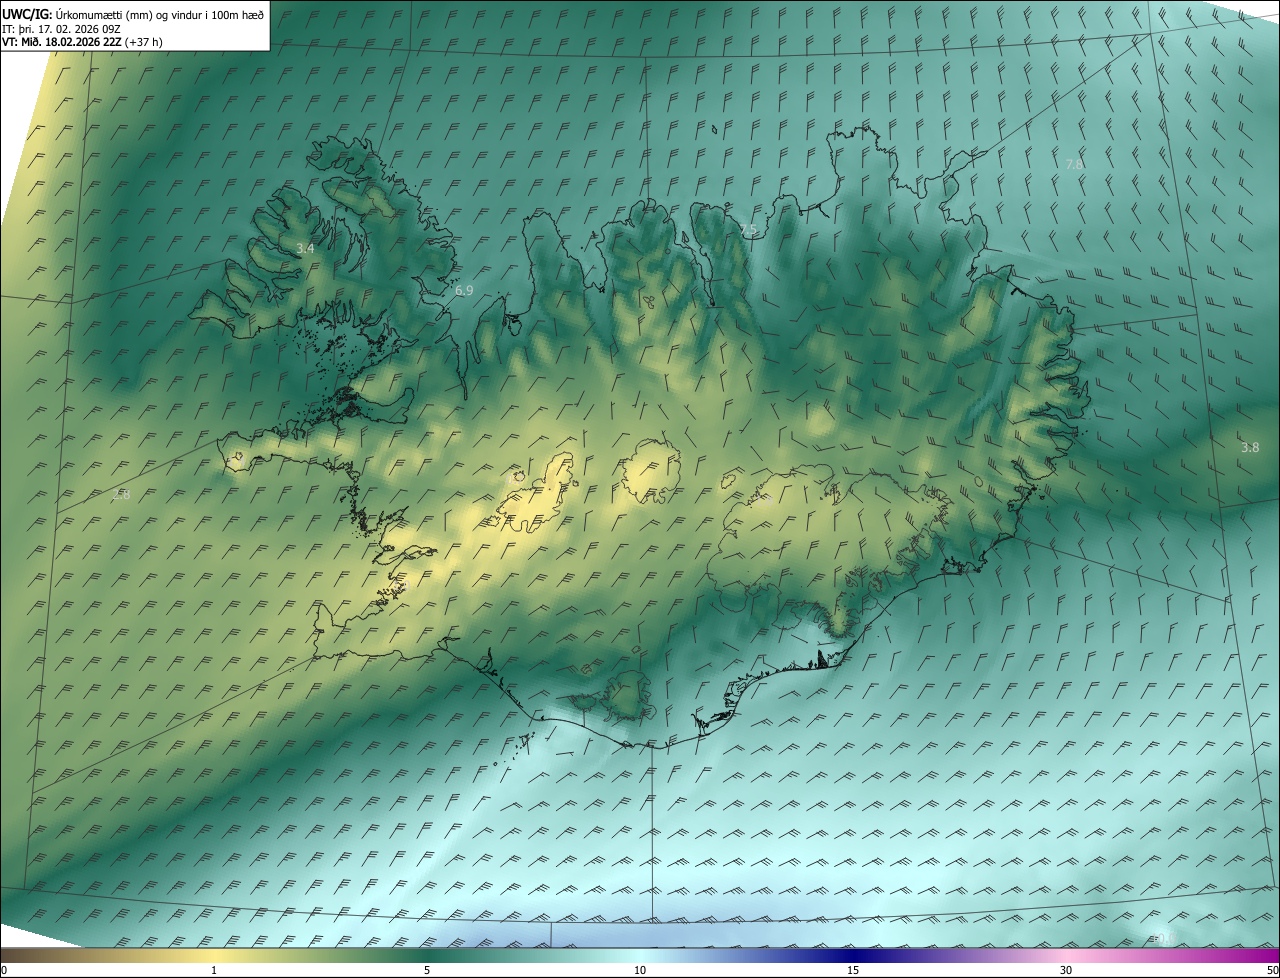This screenshot has height=978, width=1280.
Task: Click the '10' tick on the color scale
Action: tap(640, 970)
